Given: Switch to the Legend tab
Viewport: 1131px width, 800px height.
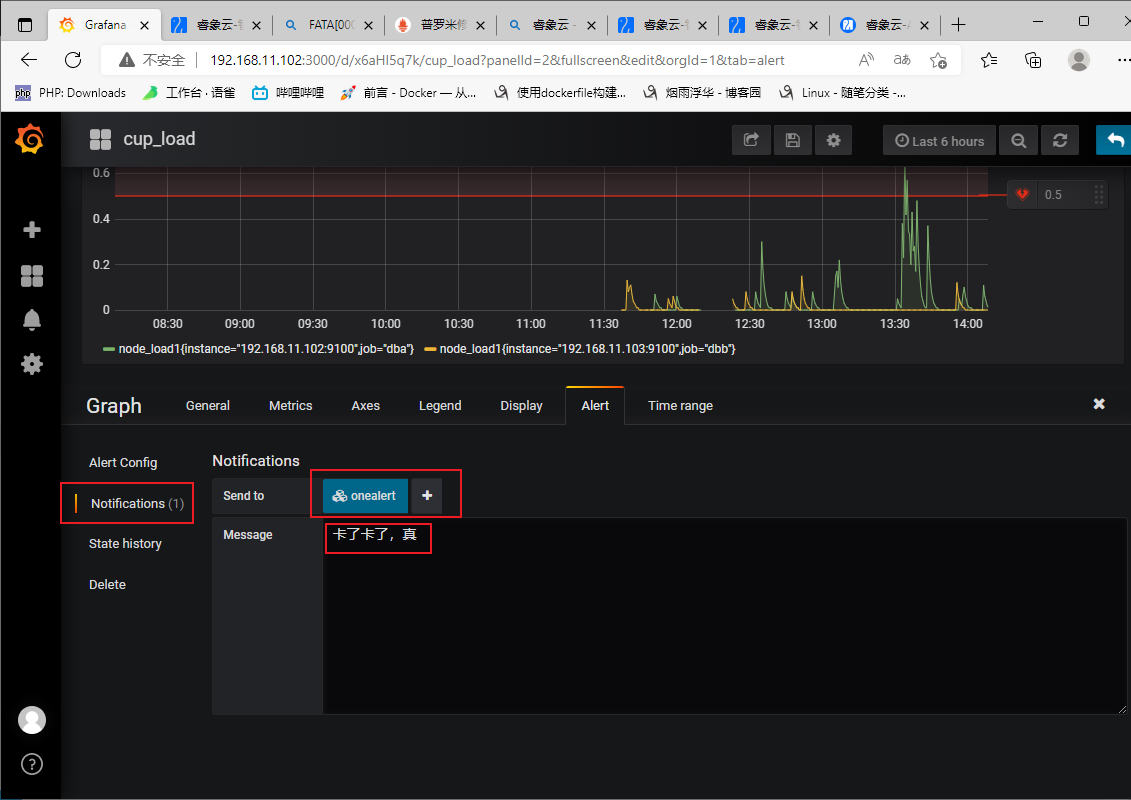Looking at the screenshot, I should (440, 405).
